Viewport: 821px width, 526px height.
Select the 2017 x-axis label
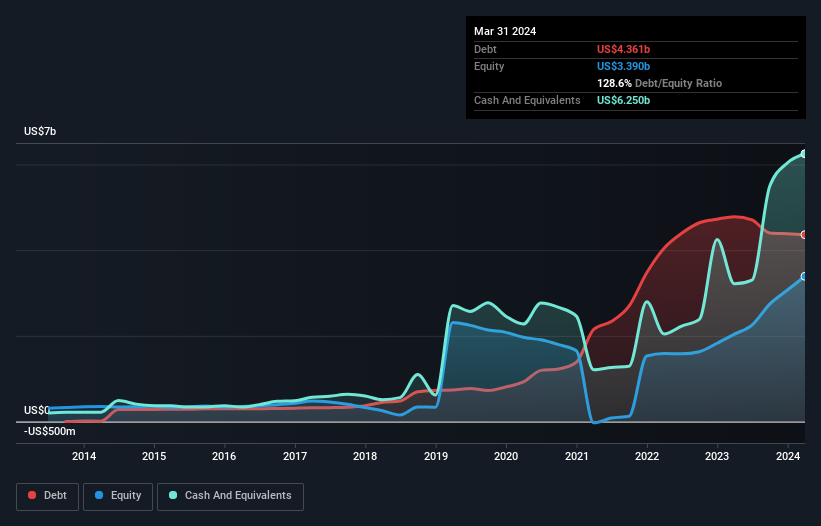295,456
